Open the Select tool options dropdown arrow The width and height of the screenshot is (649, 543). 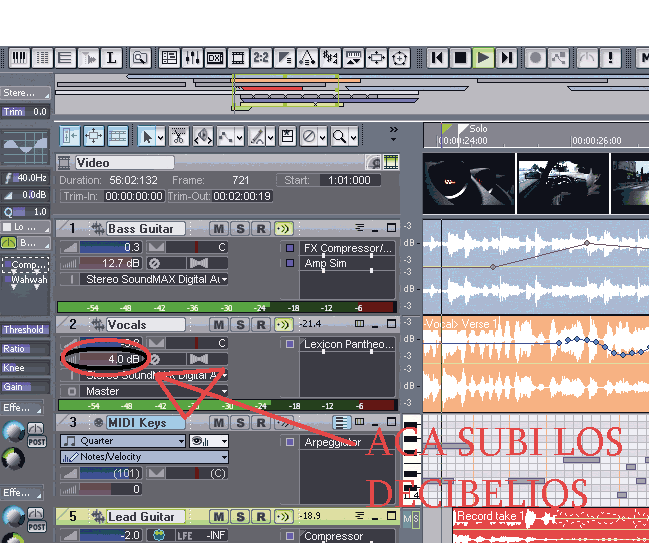[x=161, y=136]
